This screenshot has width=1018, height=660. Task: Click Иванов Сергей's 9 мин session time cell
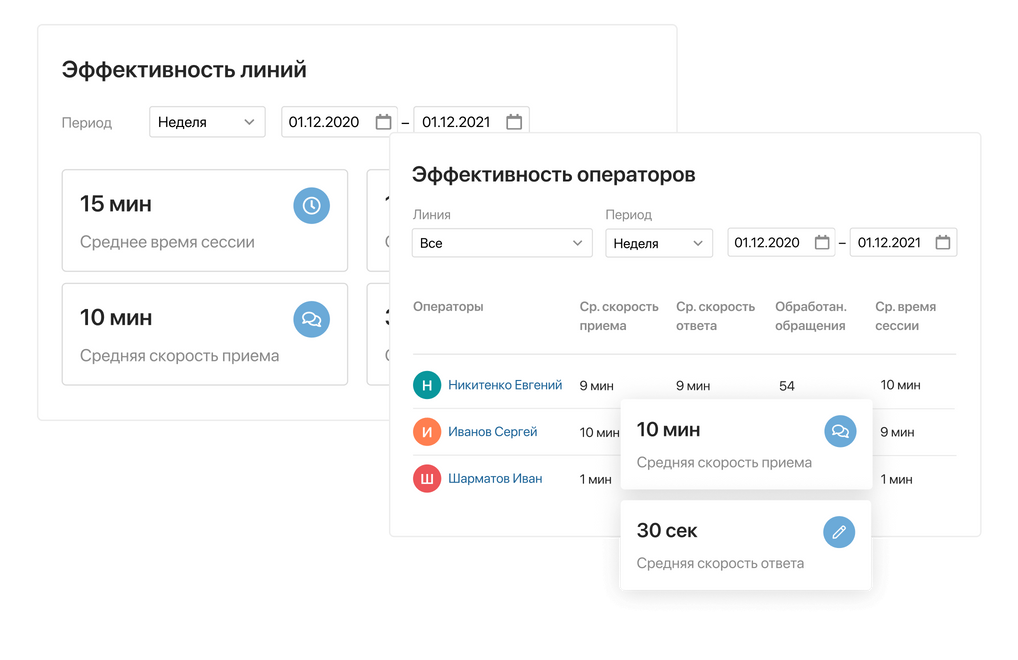click(897, 432)
